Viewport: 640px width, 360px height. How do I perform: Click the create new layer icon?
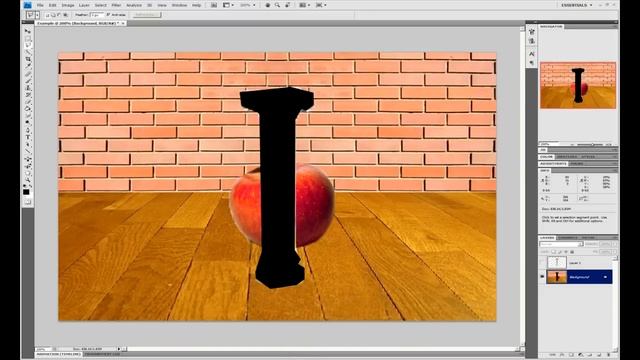pyautogui.click(x=599, y=355)
